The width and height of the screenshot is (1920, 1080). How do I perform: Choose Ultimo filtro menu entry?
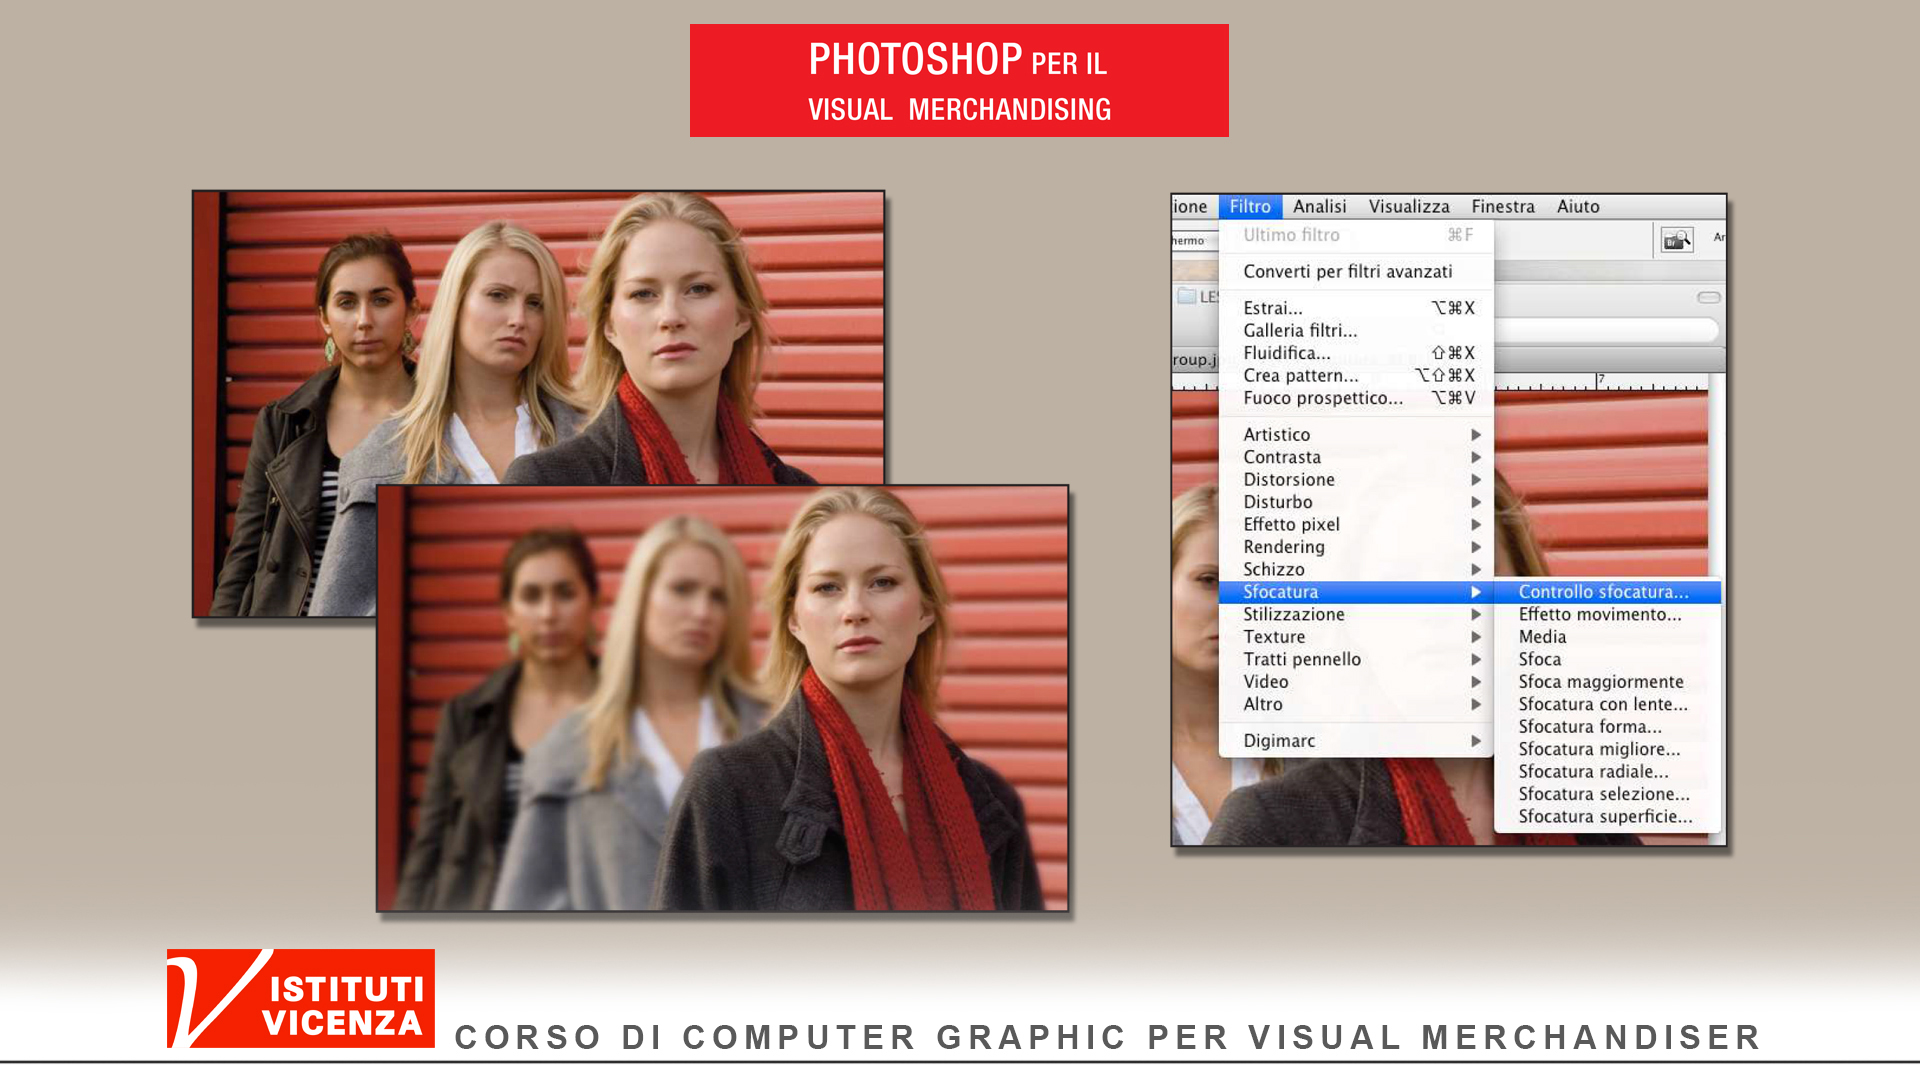1356,235
